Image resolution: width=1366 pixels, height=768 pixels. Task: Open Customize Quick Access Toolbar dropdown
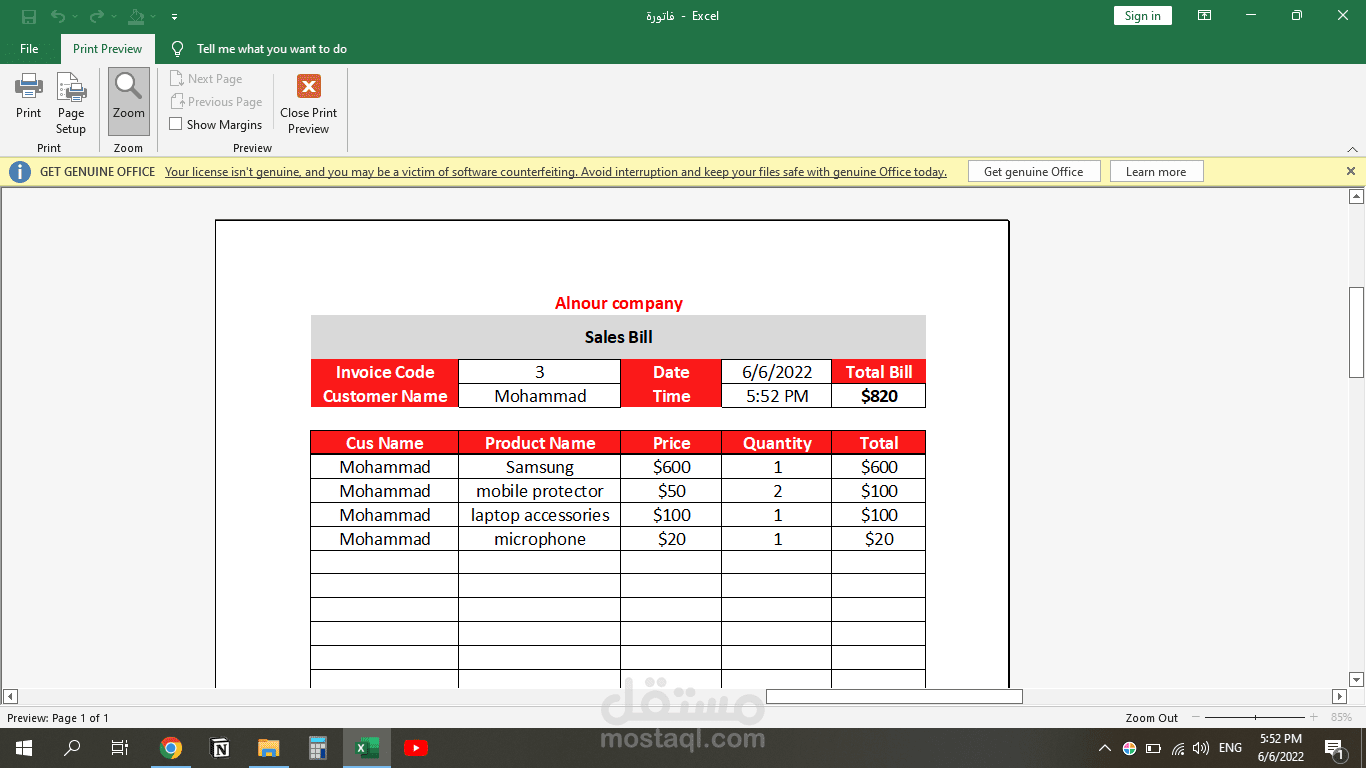(x=175, y=17)
